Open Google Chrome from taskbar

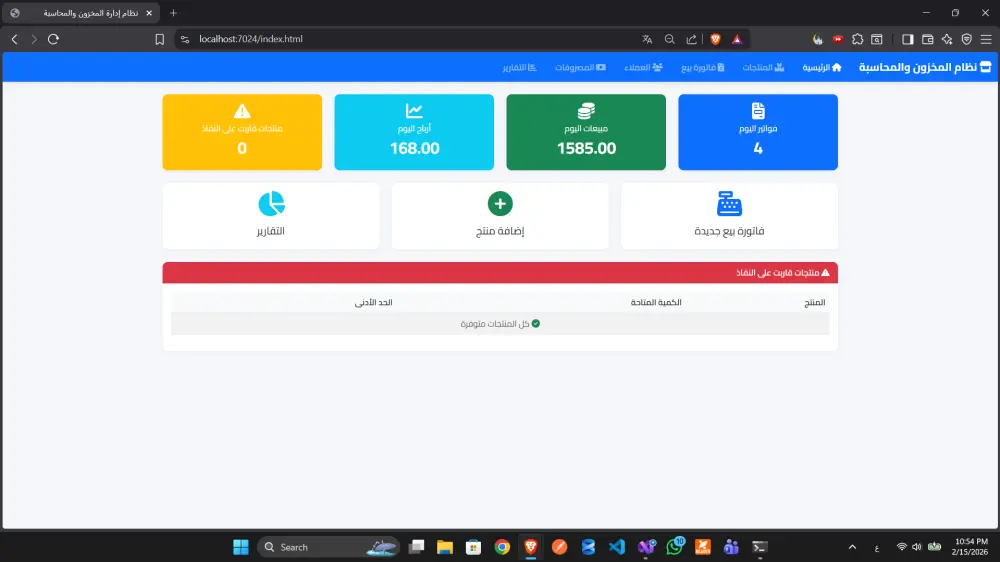click(x=502, y=547)
